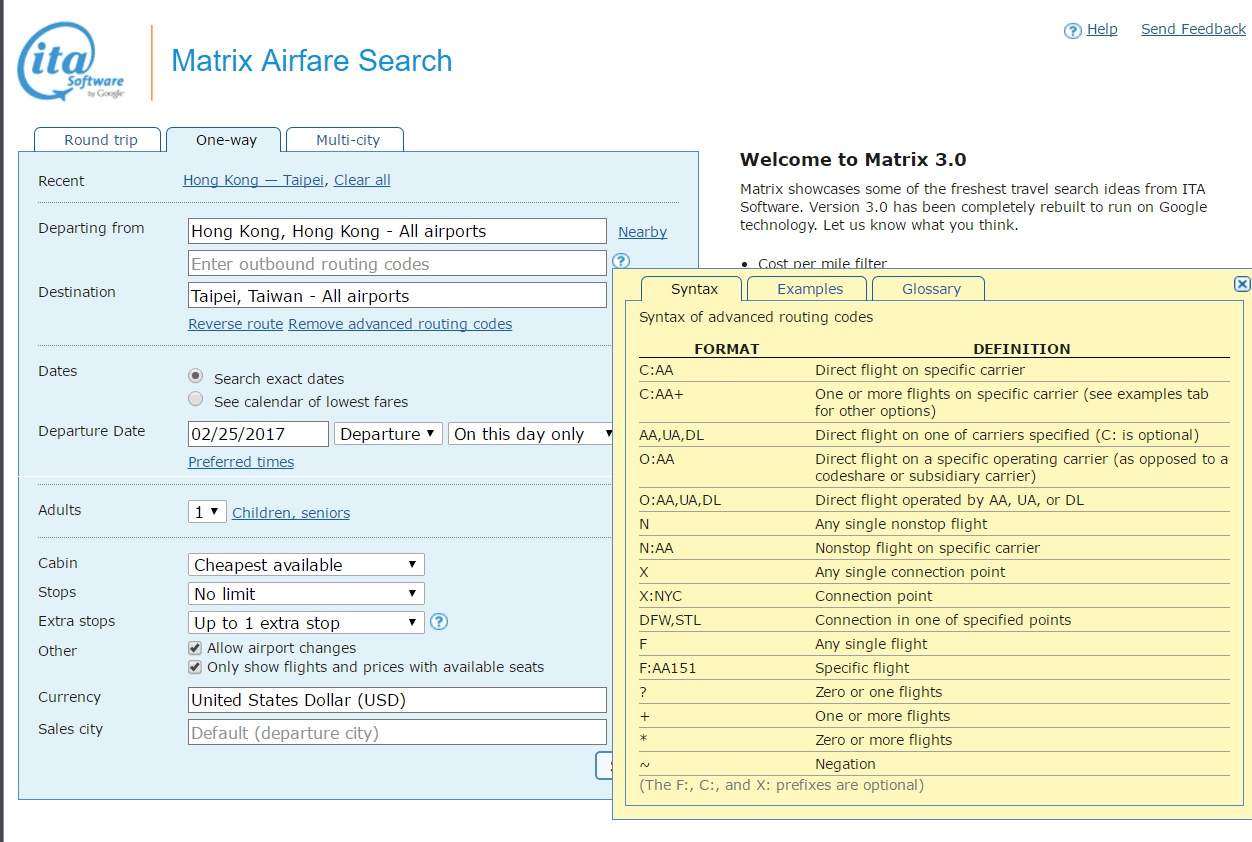Open the Adults count dropdown

point(207,512)
